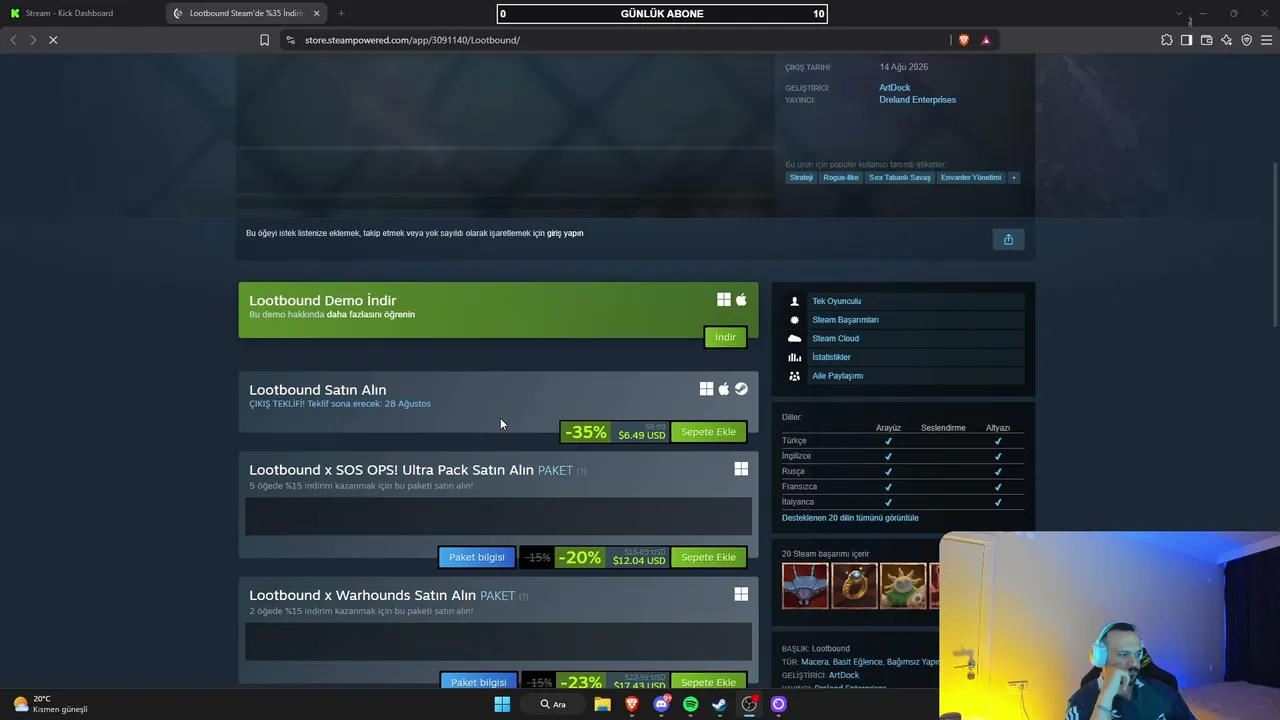Select the Rogue-like tag
Screen dimensions: 1280x720
tap(841, 178)
